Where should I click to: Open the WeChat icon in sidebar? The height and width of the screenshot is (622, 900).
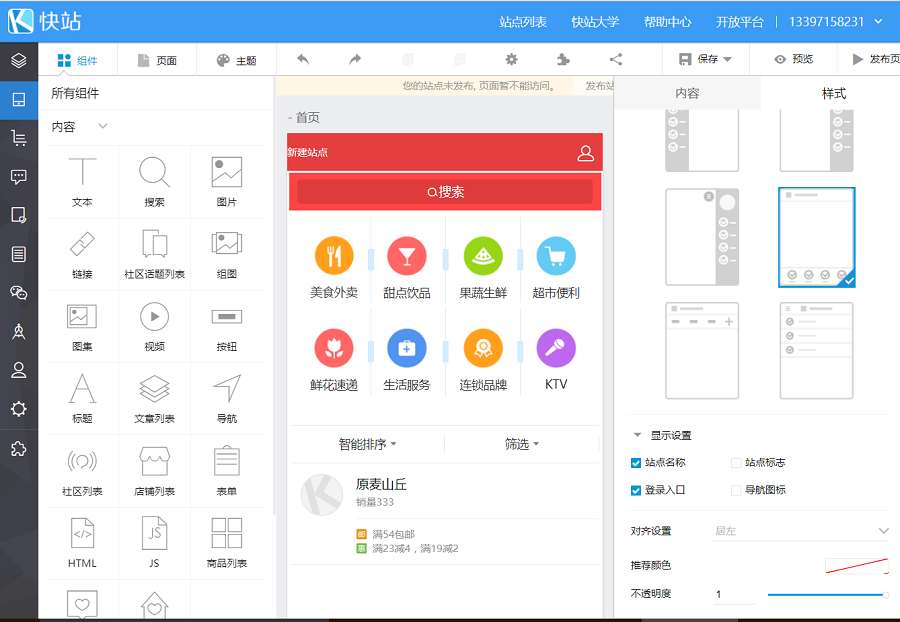click(x=19, y=293)
